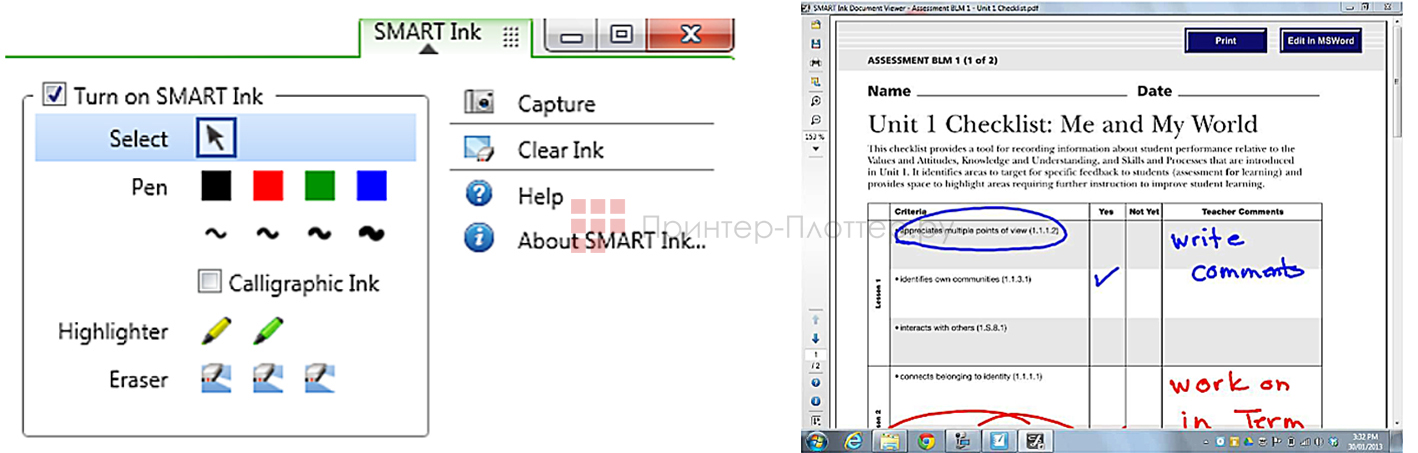The height and width of the screenshot is (453, 1418).
Task: Pick the third pen line thickness
Action: [x=319, y=234]
